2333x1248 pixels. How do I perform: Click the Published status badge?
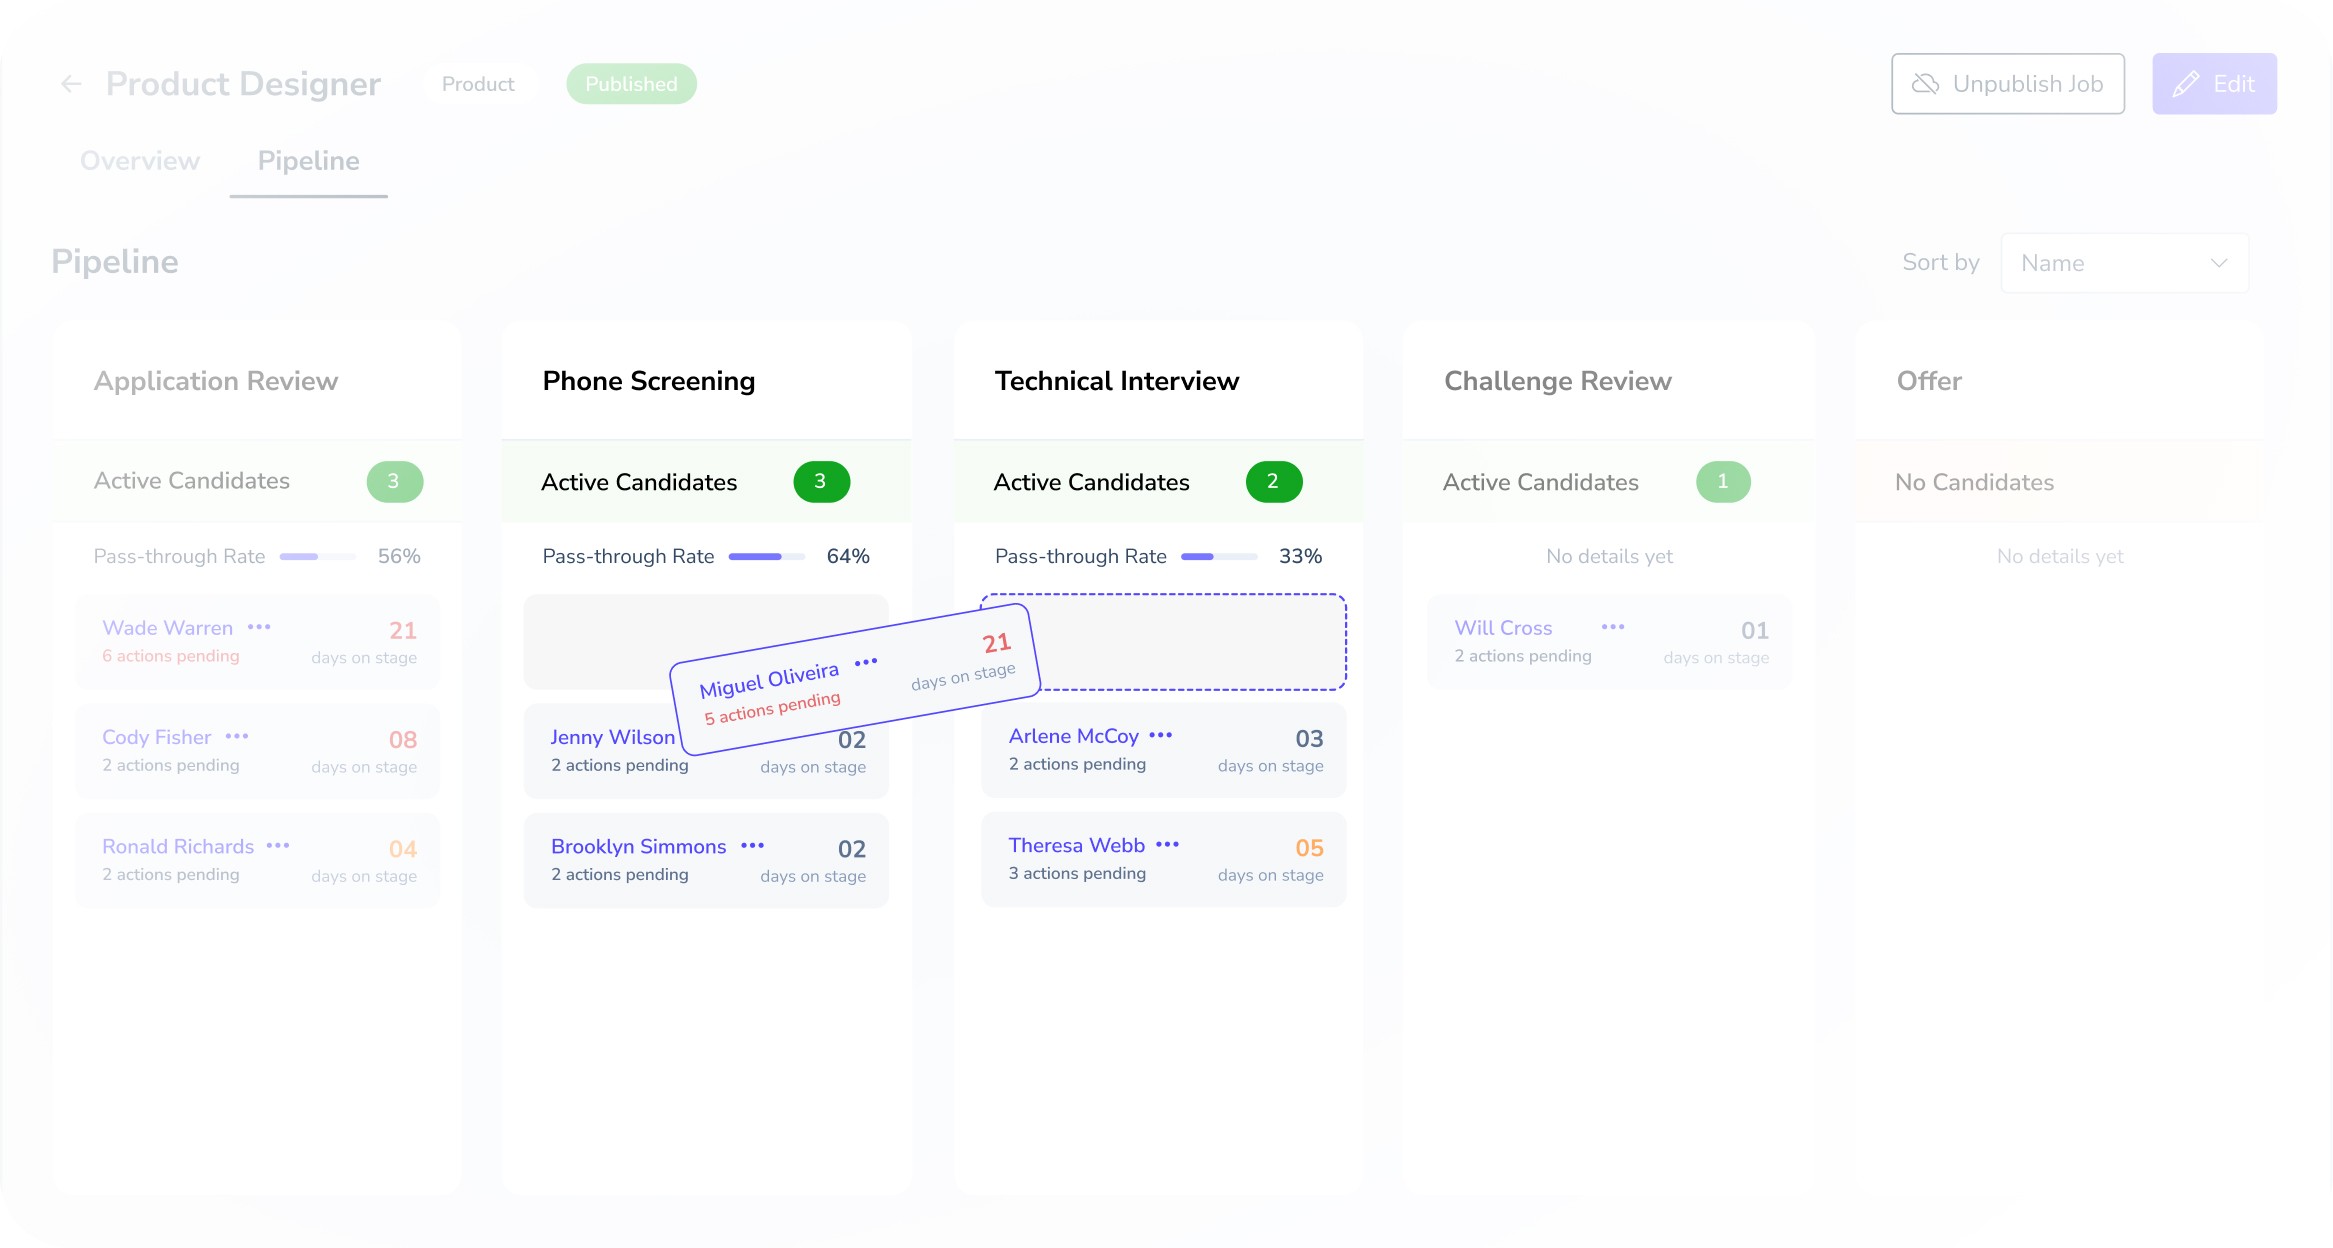(x=631, y=84)
